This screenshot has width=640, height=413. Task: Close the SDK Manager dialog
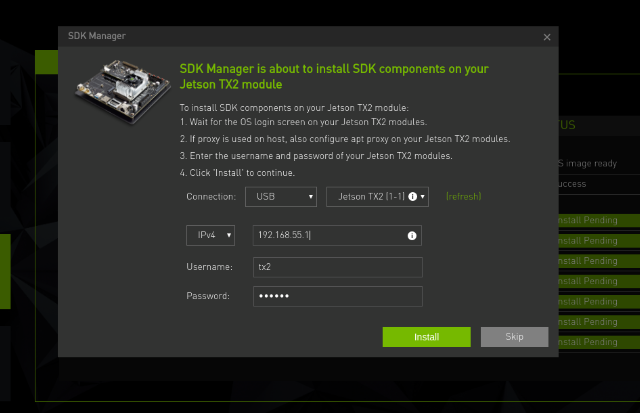point(547,37)
